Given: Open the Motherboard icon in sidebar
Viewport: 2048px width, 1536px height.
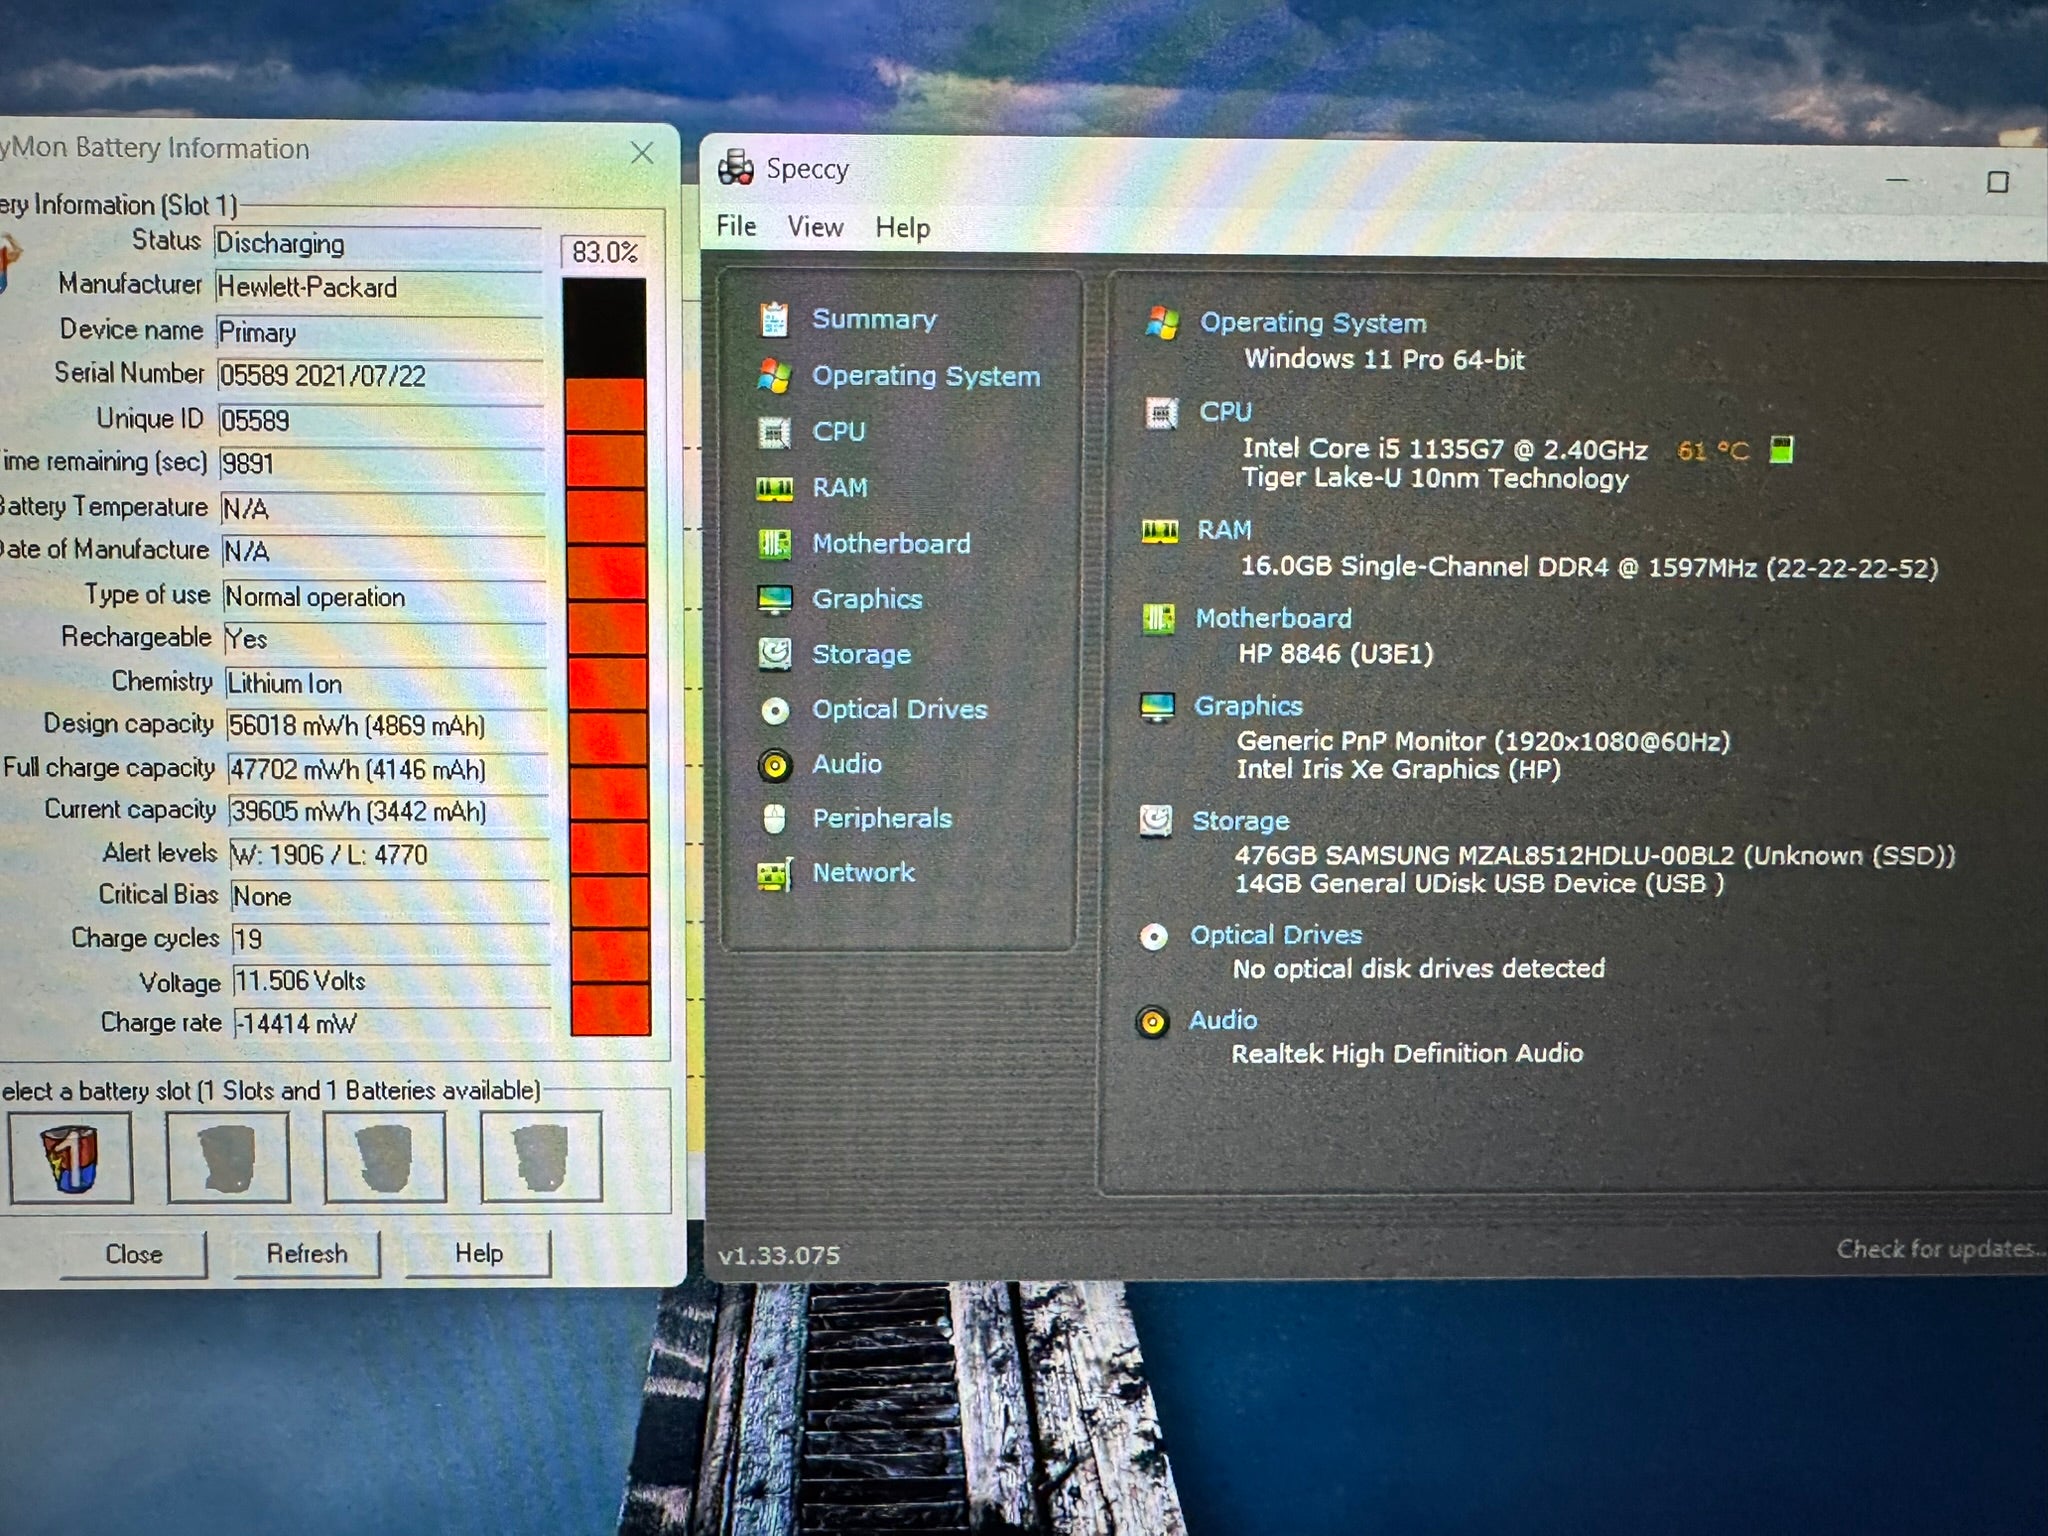Looking at the screenshot, I should 774,543.
